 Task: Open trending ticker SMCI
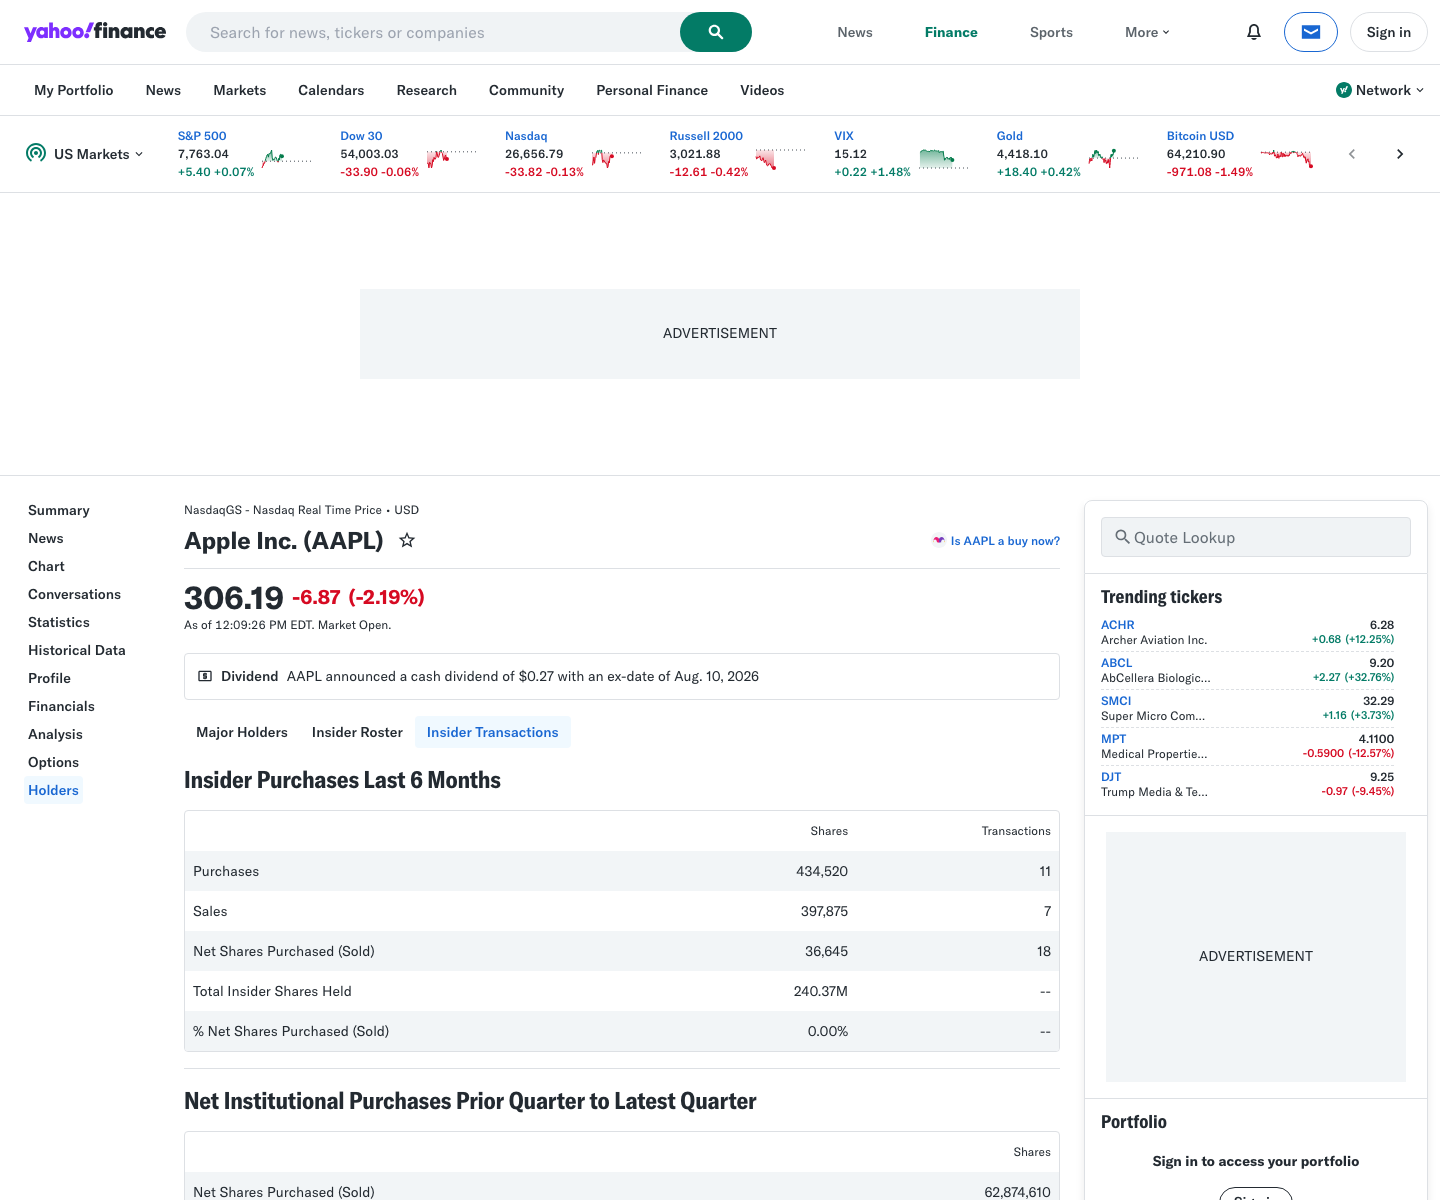(x=1116, y=701)
